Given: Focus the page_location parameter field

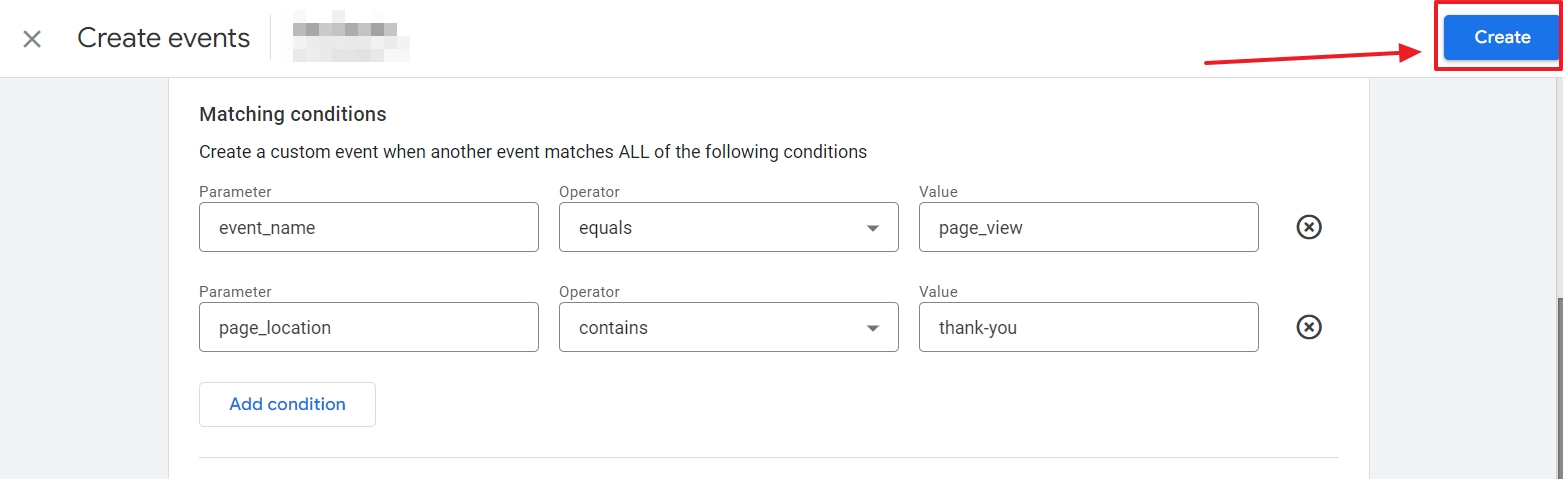Looking at the screenshot, I should click(369, 327).
